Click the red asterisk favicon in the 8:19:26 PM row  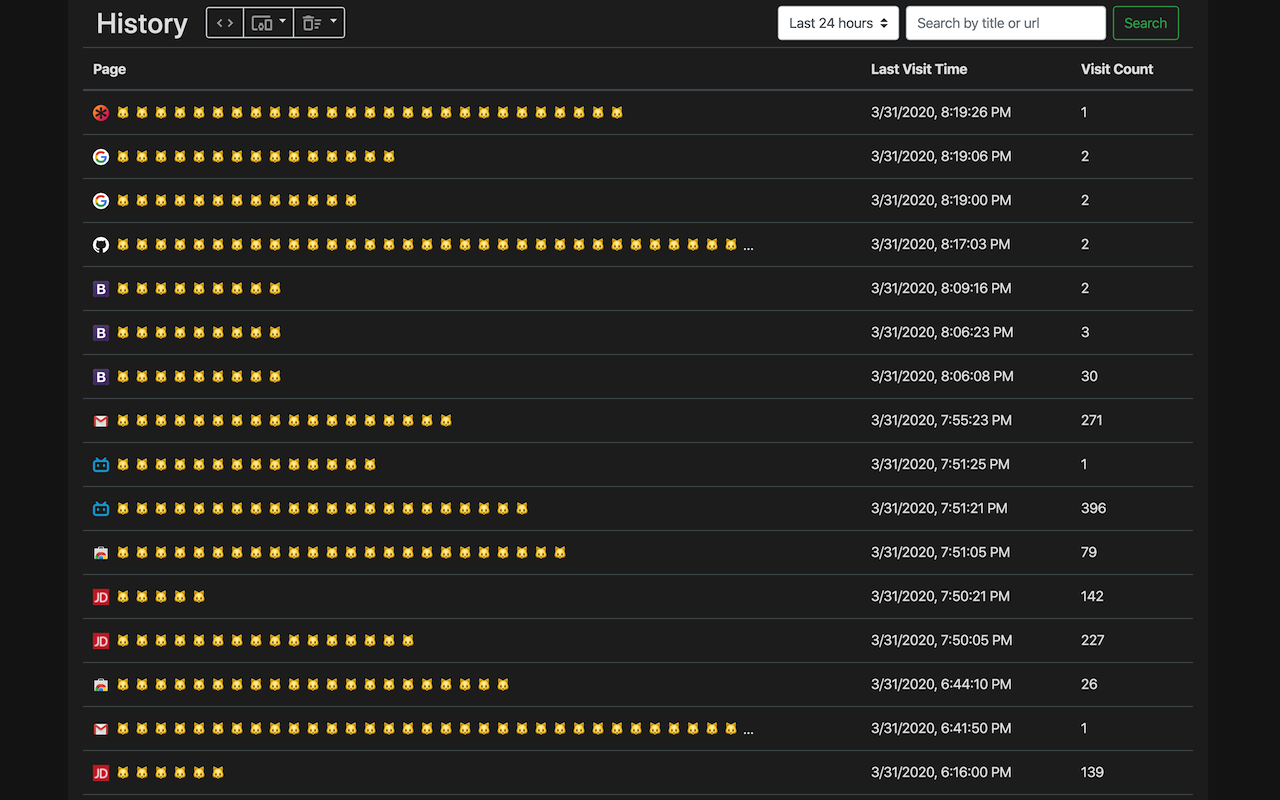click(x=101, y=113)
